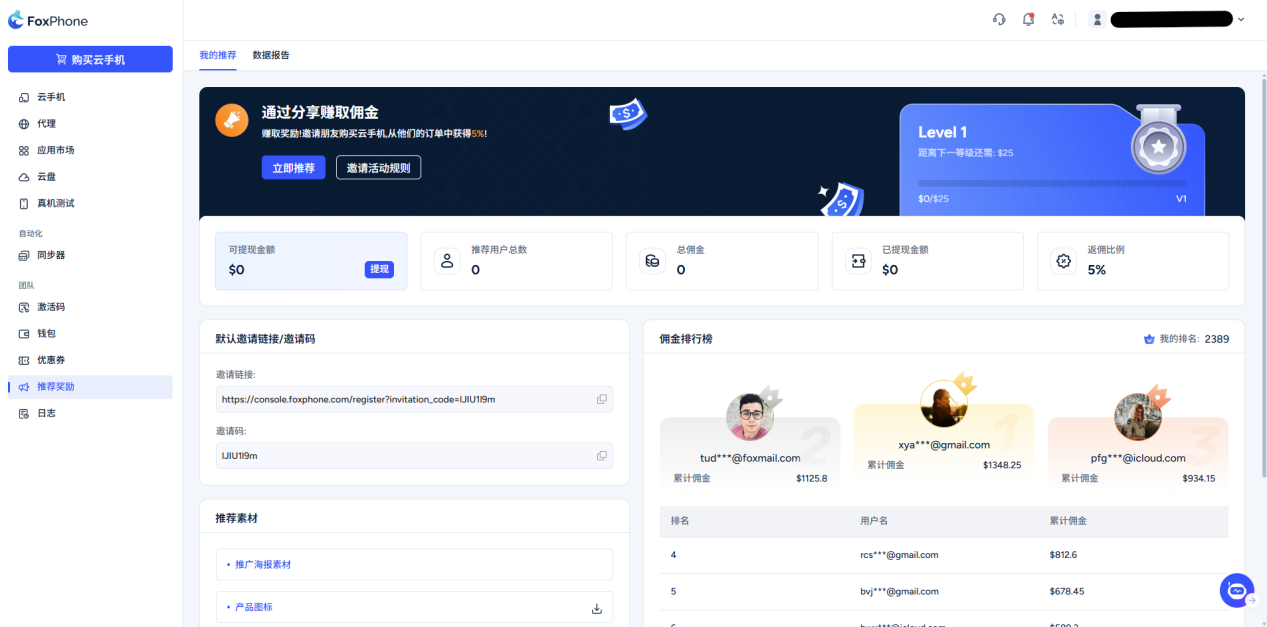This screenshot has height=627, width=1267.
Task: Open the floating chat assistant icon
Action: (x=1236, y=590)
